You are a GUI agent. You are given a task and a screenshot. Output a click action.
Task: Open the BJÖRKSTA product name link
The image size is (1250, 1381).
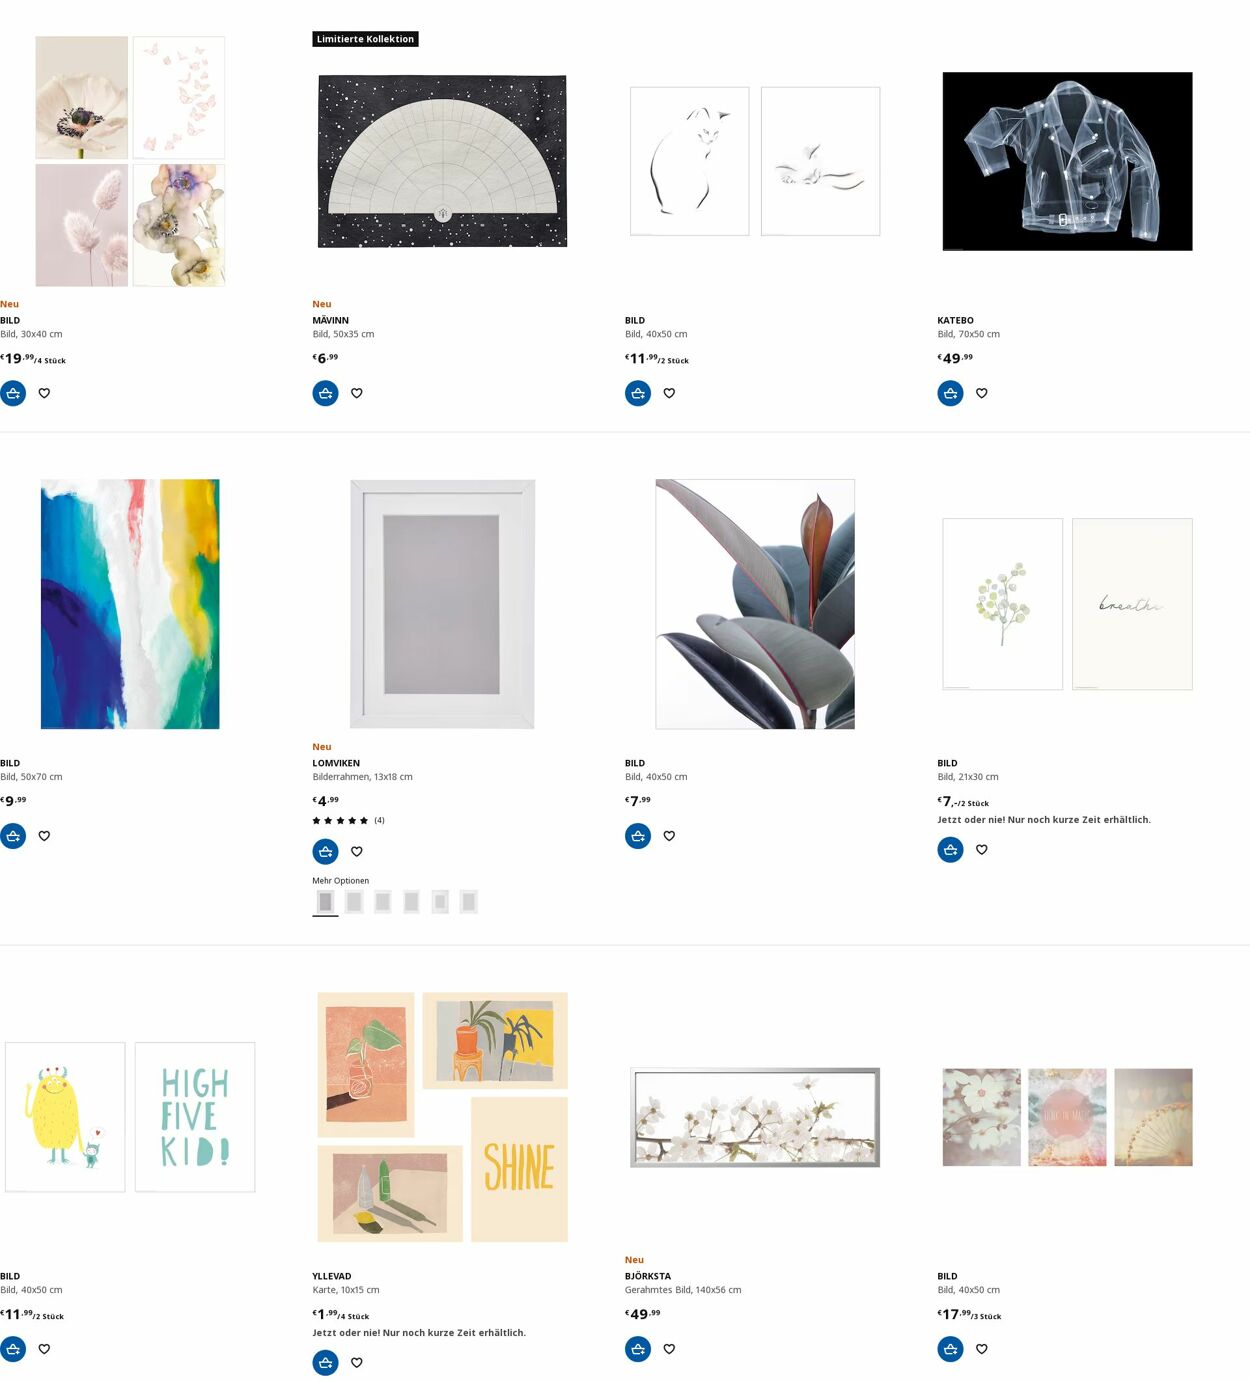click(x=648, y=1276)
